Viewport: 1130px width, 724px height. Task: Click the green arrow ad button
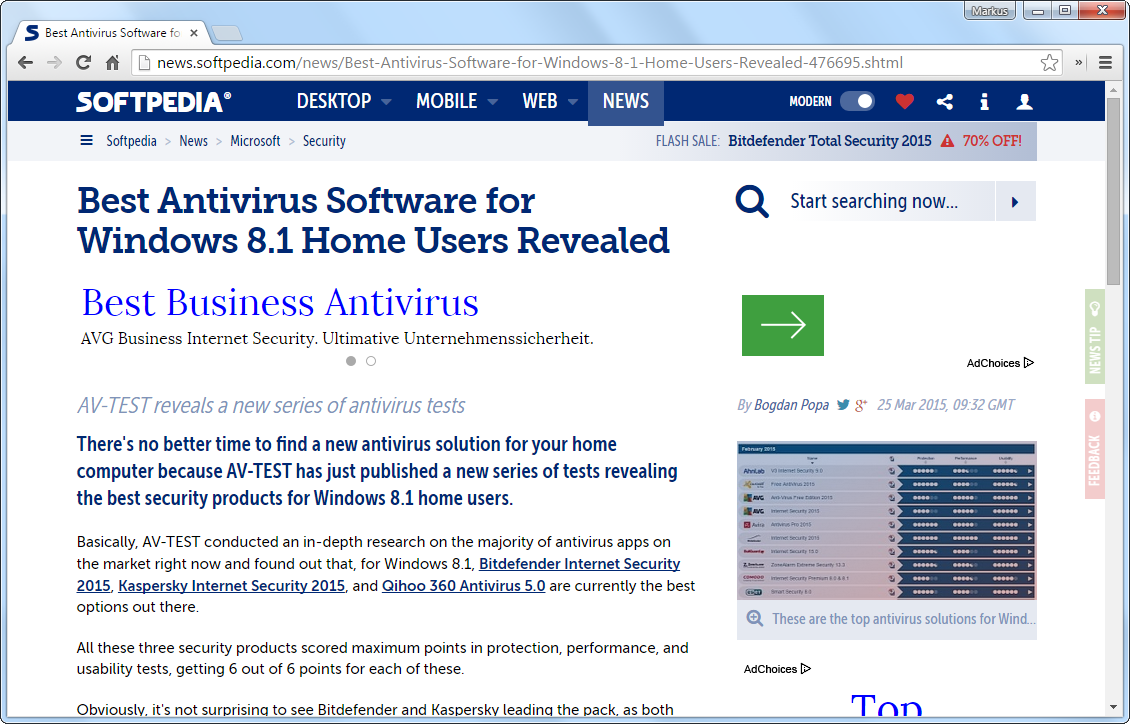coord(782,325)
